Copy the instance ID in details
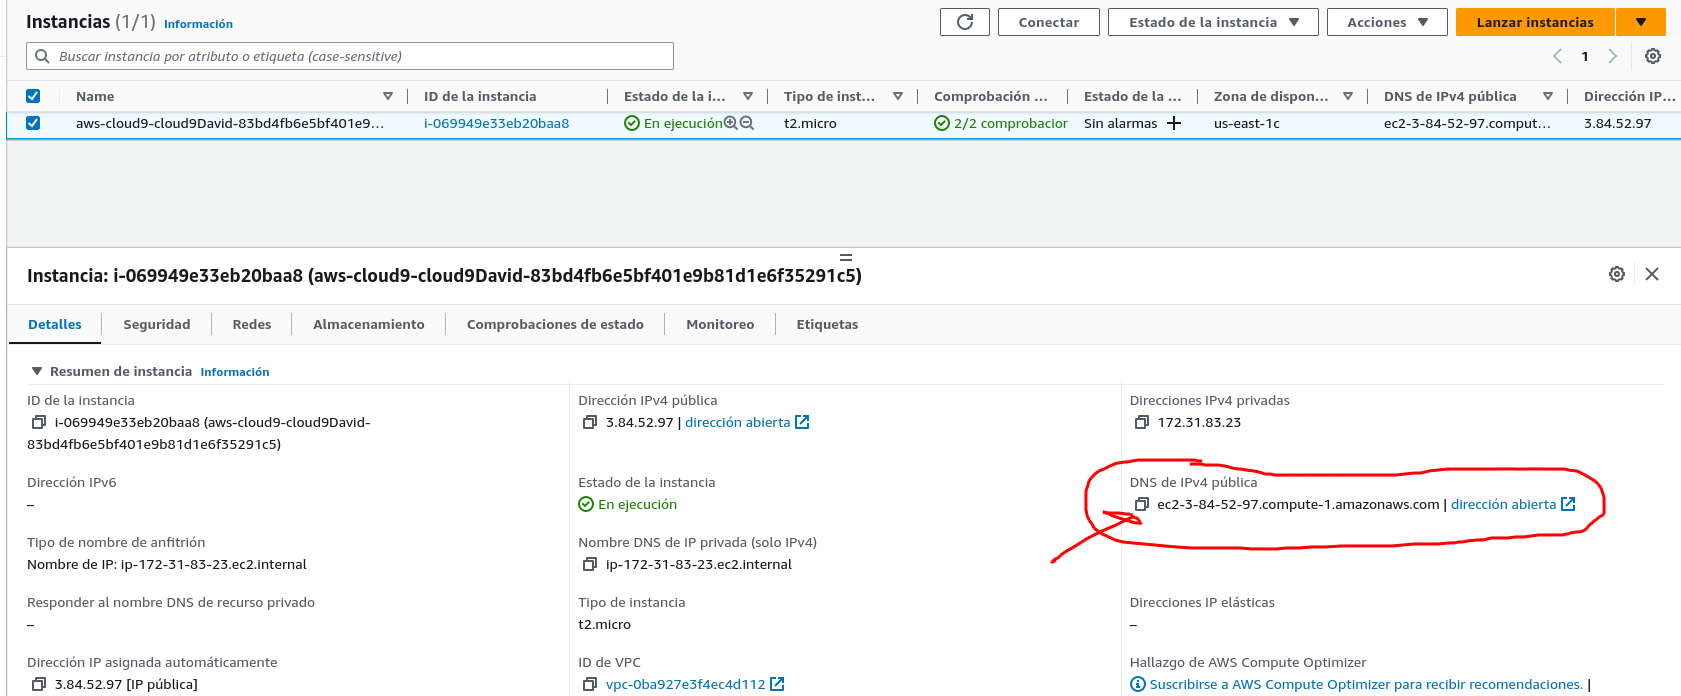The width and height of the screenshot is (1681, 696). (39, 423)
